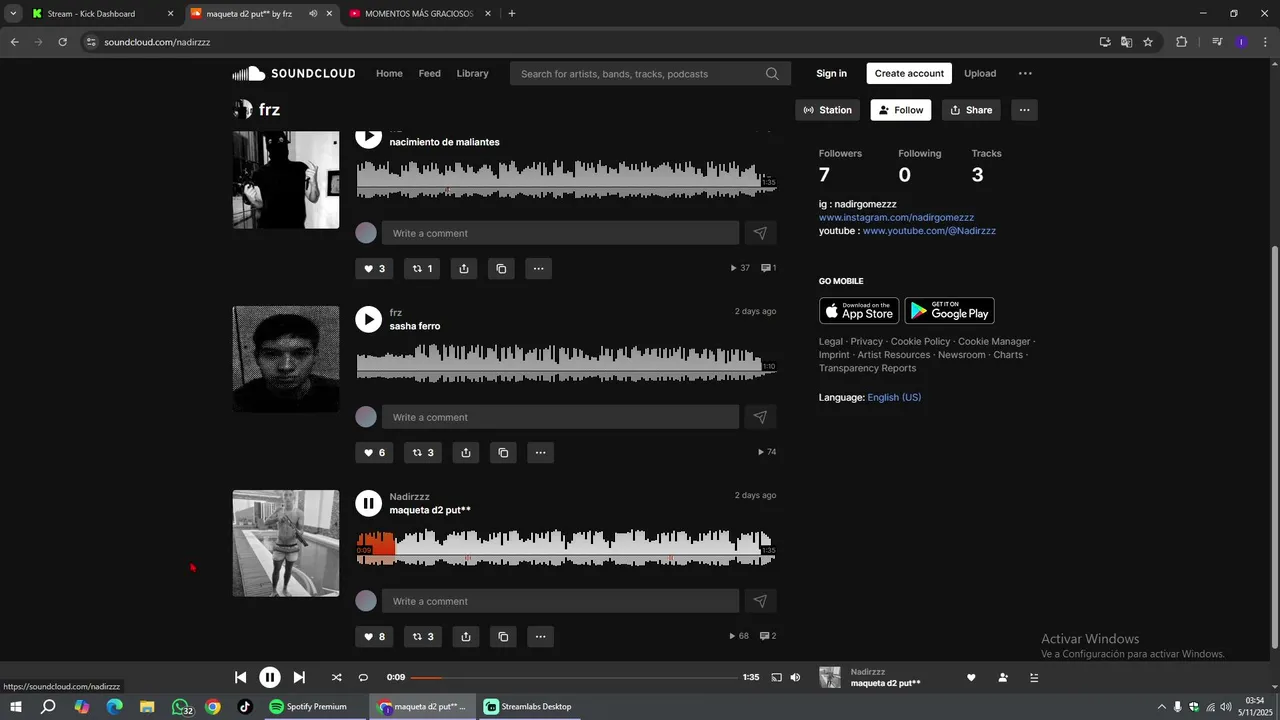
Task: Go to Home in SoundCloud header
Action: click(389, 73)
